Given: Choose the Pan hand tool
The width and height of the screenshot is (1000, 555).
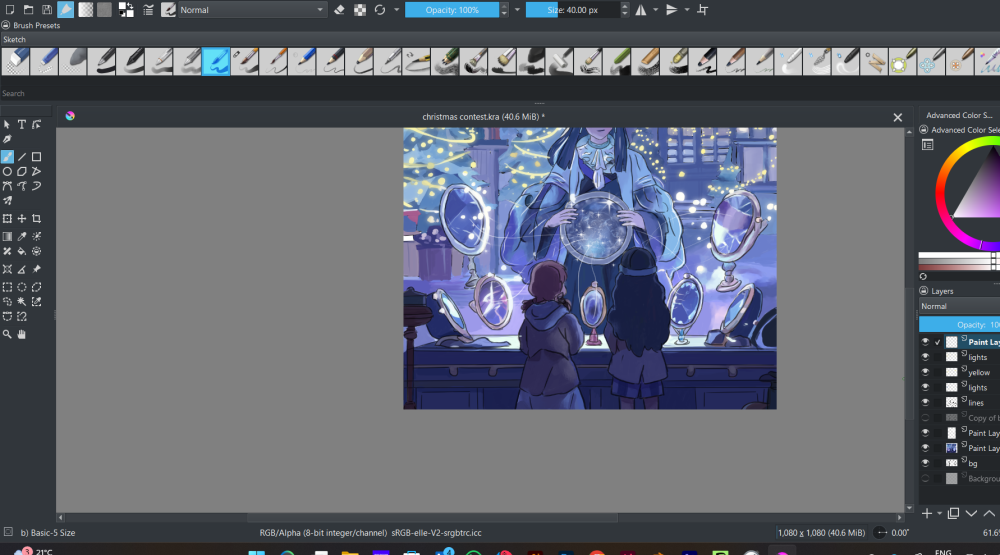Looking at the screenshot, I should pos(22,334).
